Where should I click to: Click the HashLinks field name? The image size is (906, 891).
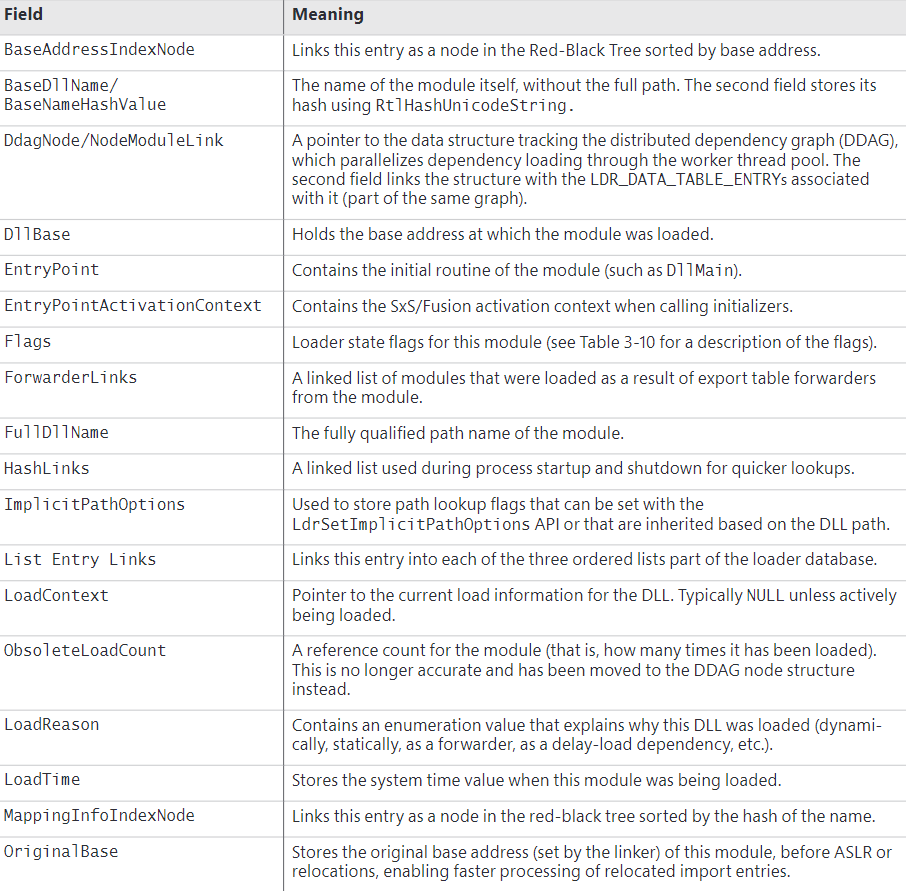(47, 468)
